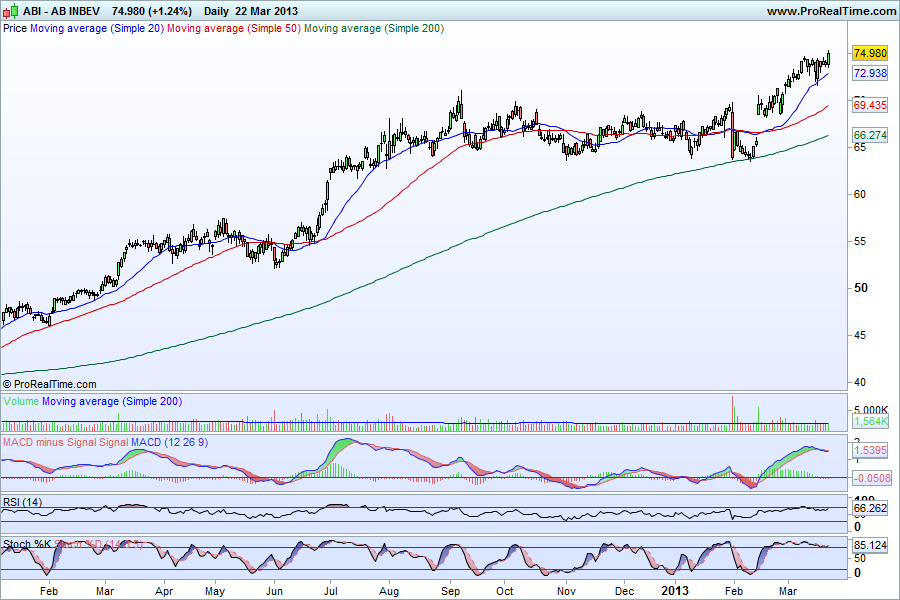900x600 pixels.
Task: Click the -0.0508 MACD histogram value tag
Action: coord(872,478)
